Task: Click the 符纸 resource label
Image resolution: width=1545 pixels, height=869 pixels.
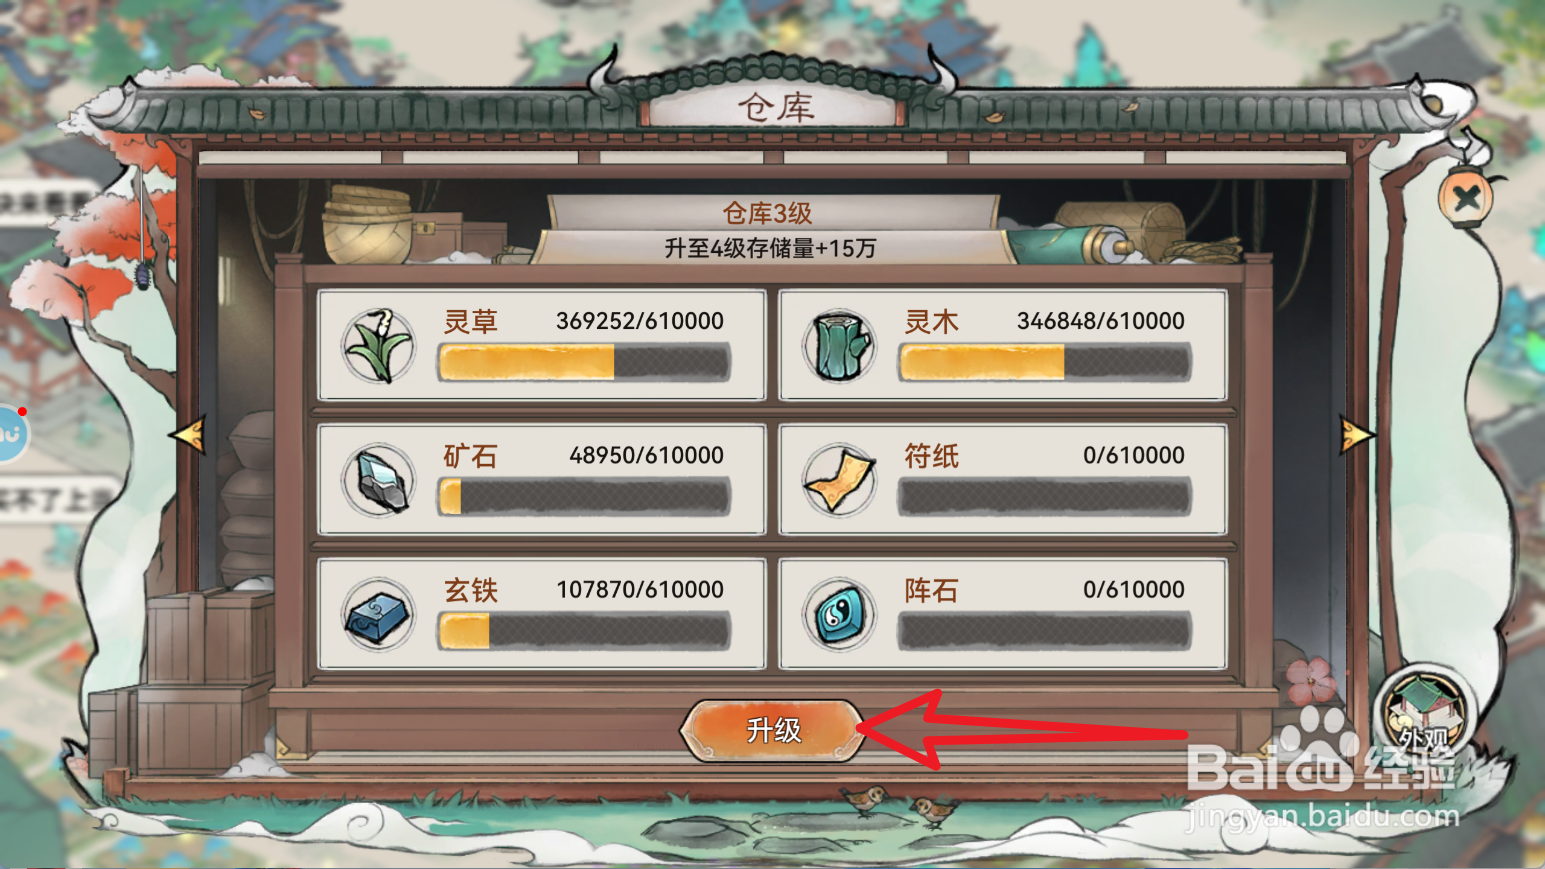Action: pyautogui.click(x=932, y=456)
